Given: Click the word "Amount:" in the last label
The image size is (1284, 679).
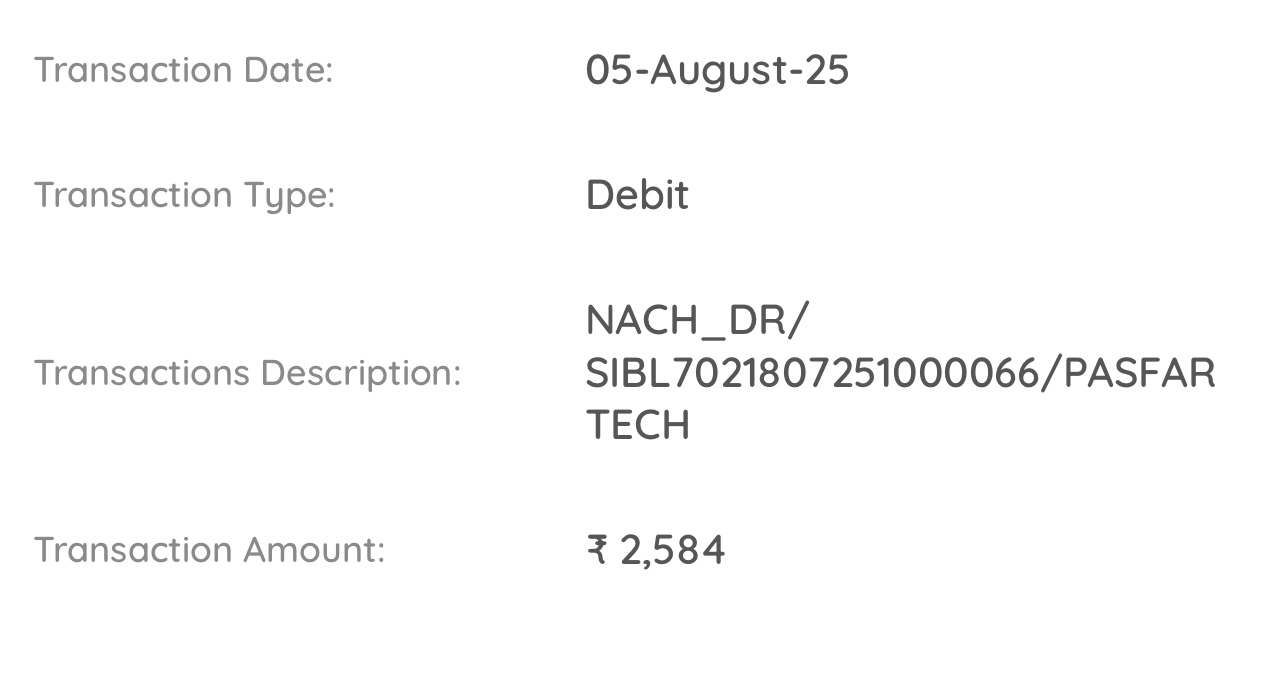Looking at the screenshot, I should 312,550.
